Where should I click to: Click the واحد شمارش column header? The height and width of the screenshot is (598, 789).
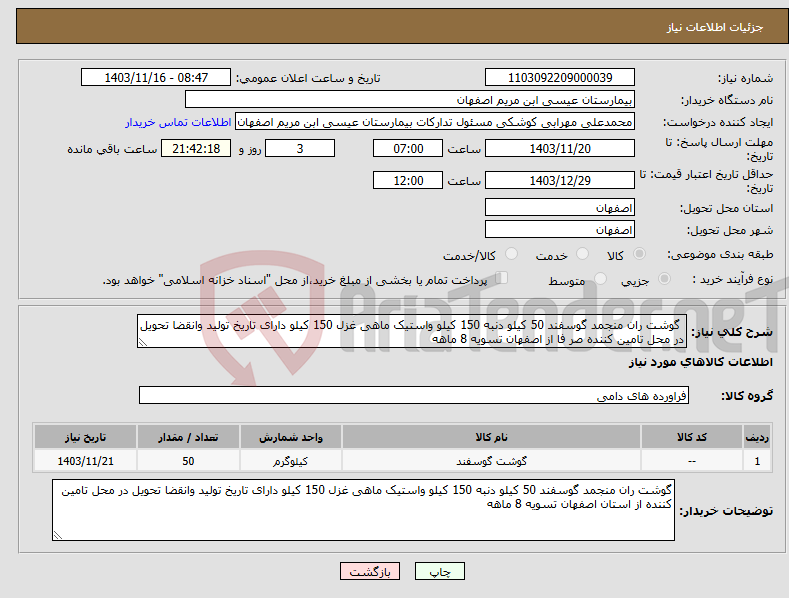coord(291,437)
